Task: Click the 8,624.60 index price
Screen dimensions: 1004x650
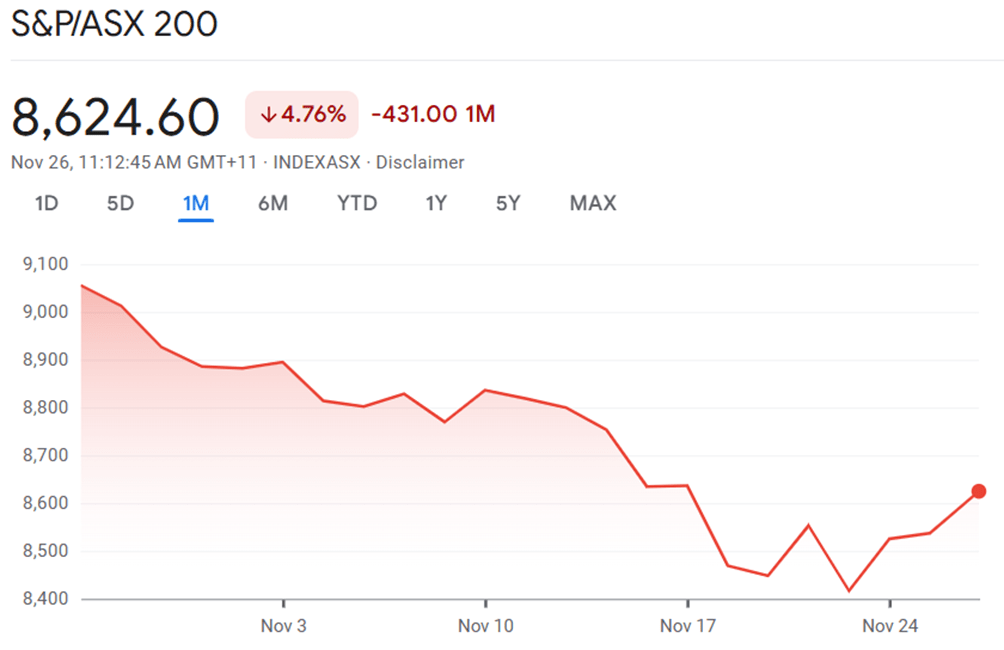Action: point(115,117)
